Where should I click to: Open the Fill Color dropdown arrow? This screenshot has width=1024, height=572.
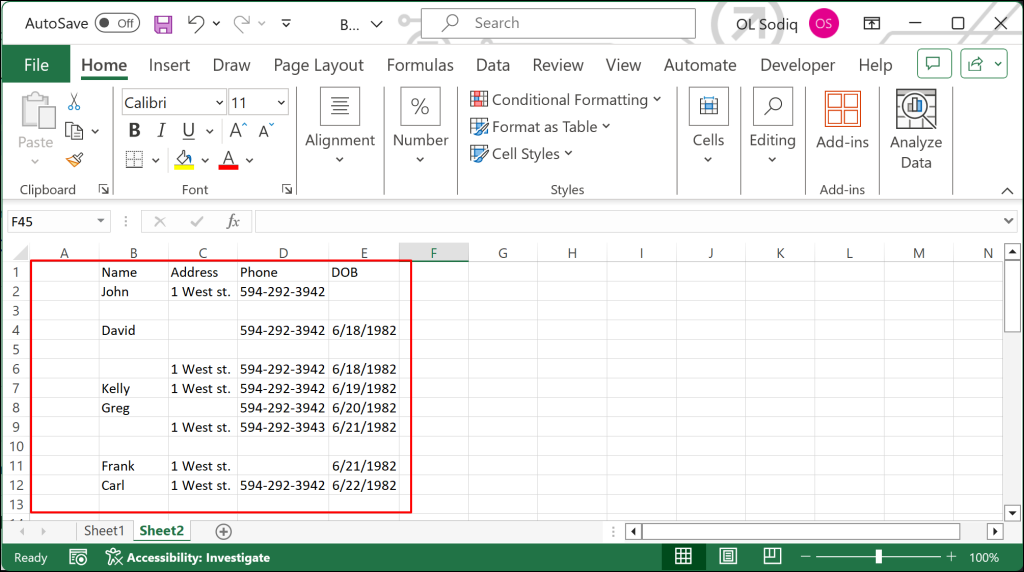(x=205, y=160)
